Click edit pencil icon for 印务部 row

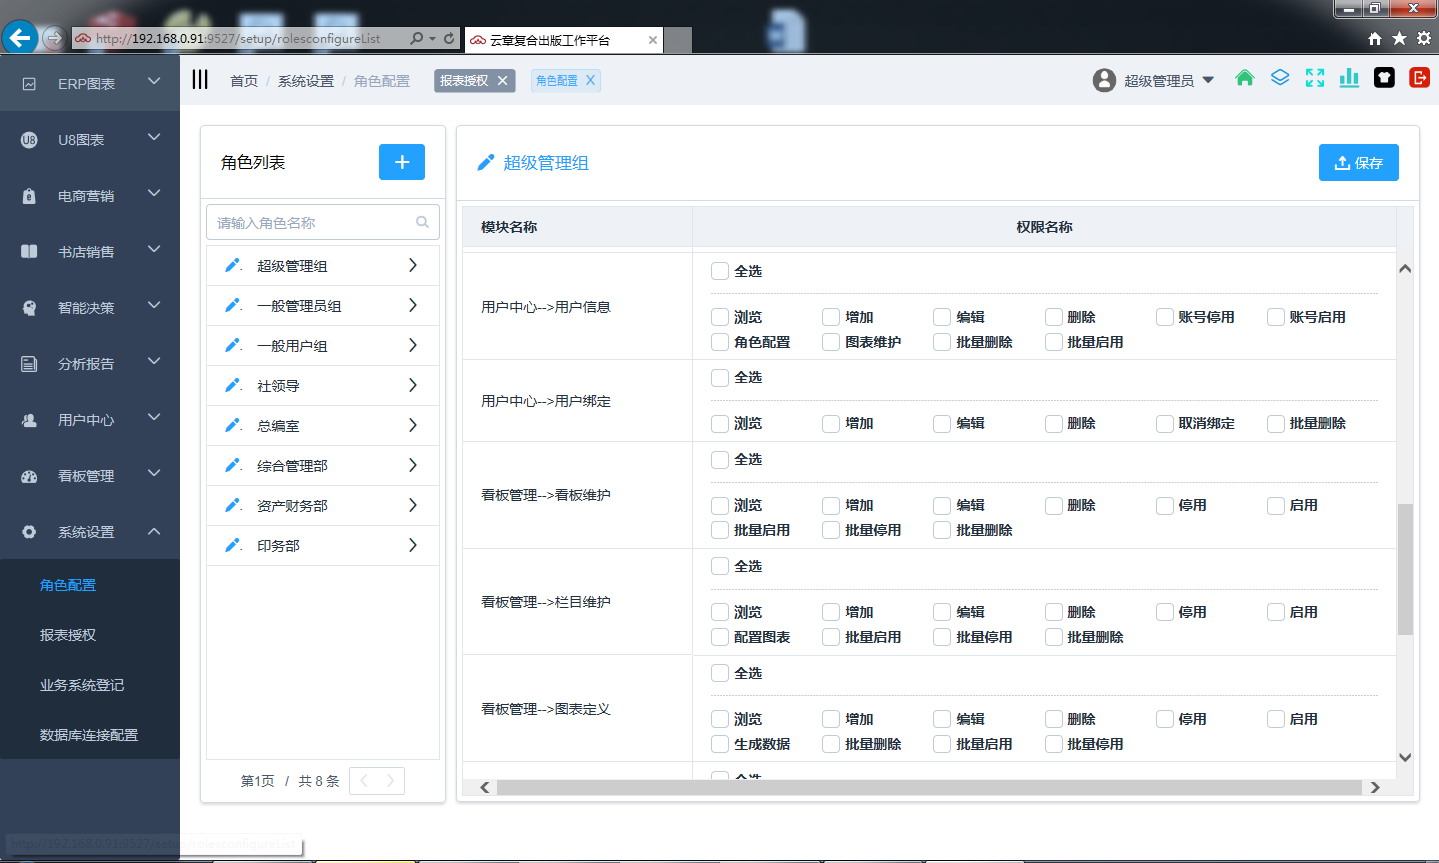coord(233,545)
